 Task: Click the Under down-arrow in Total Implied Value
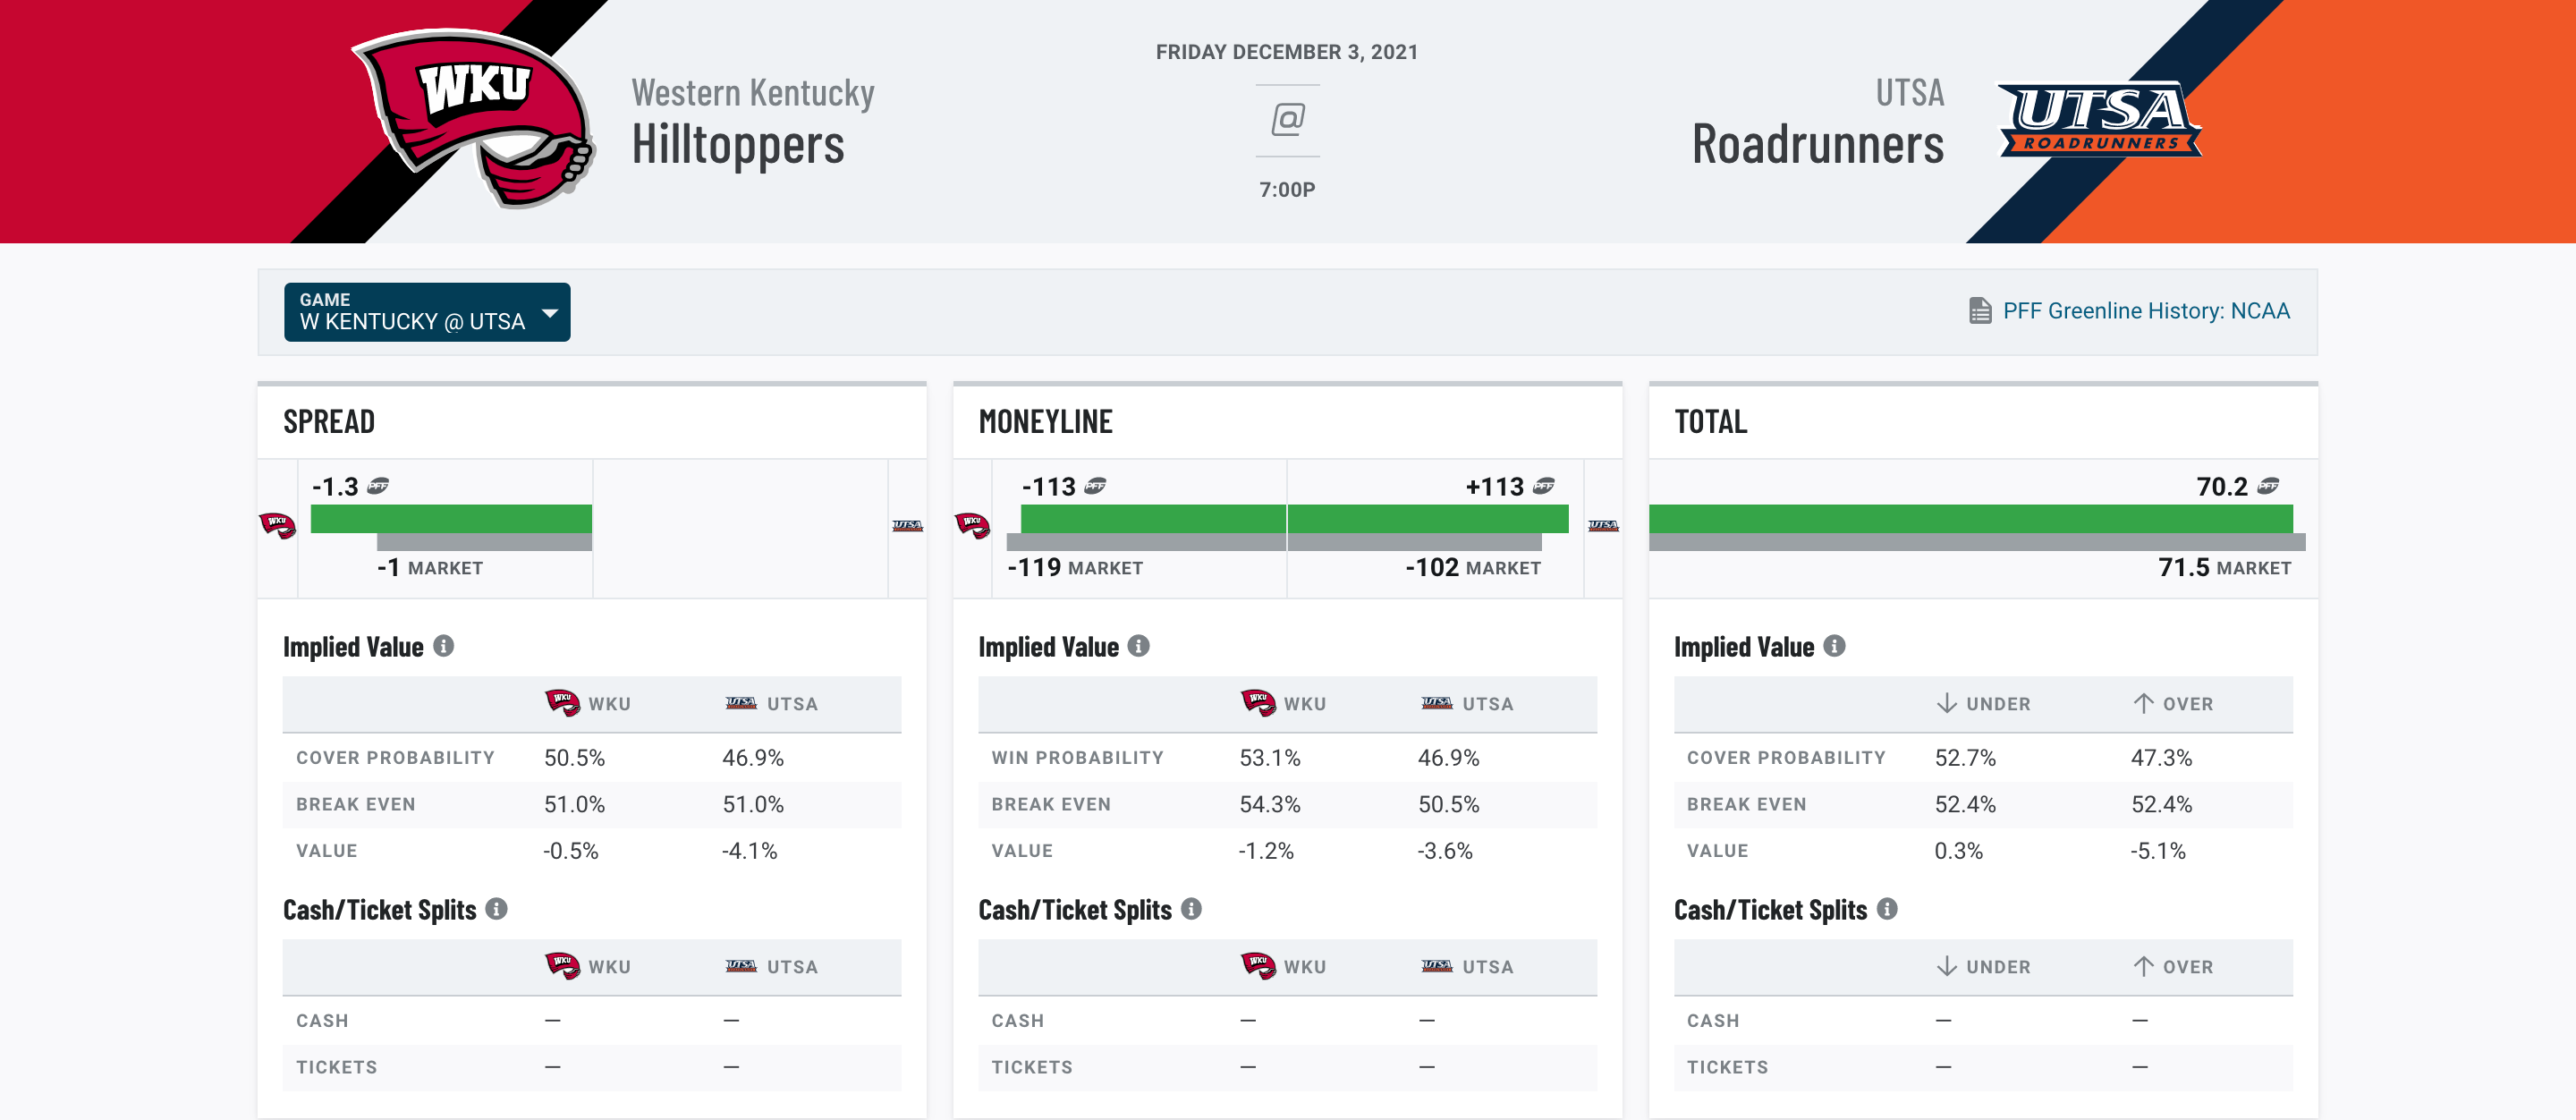point(1946,703)
